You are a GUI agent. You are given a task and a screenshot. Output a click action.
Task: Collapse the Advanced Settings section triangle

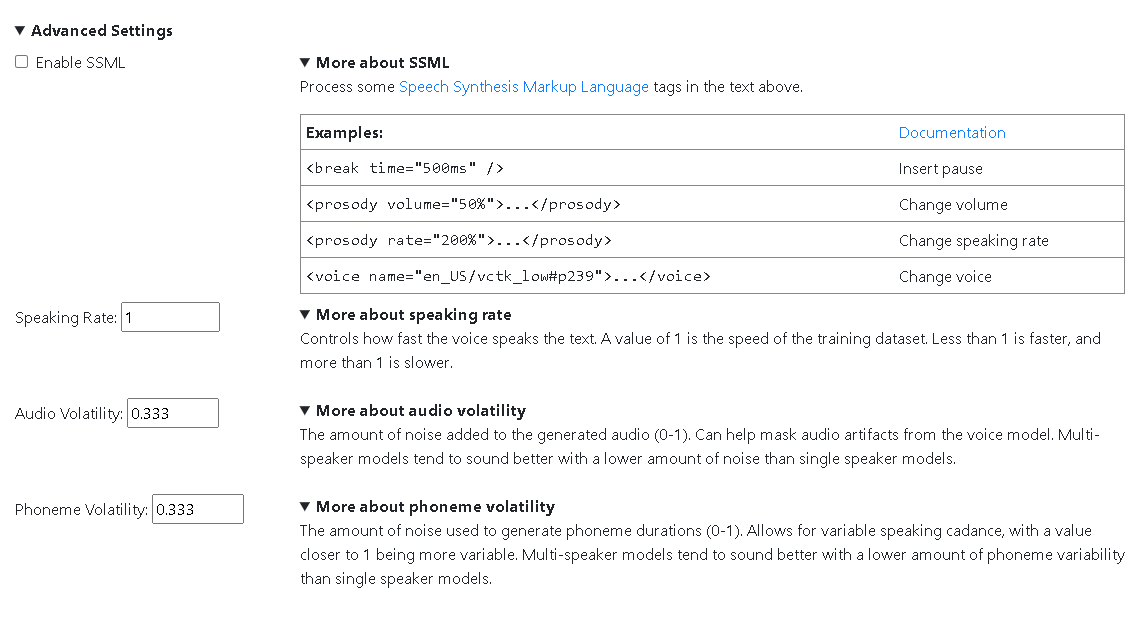click(x=20, y=30)
